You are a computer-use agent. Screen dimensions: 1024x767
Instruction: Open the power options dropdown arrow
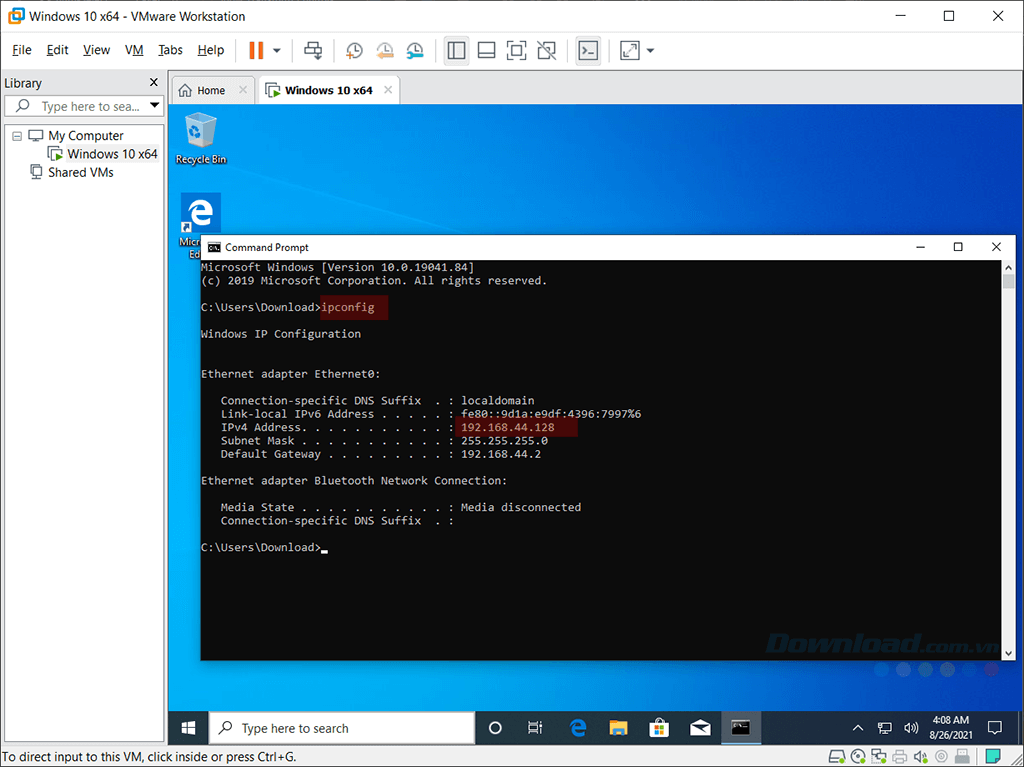(277, 50)
